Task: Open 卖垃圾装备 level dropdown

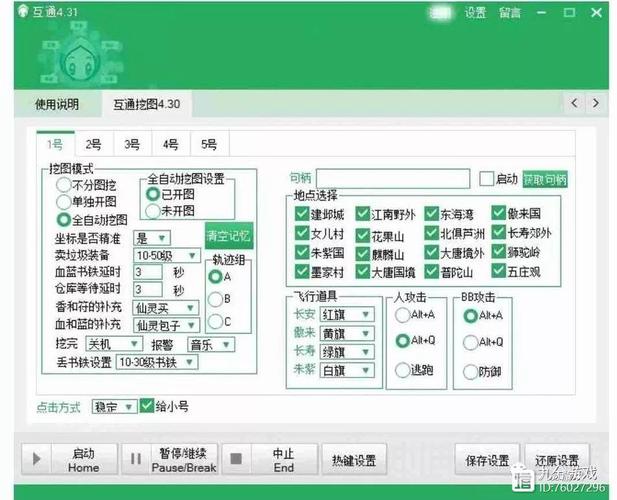Action: (x=167, y=256)
